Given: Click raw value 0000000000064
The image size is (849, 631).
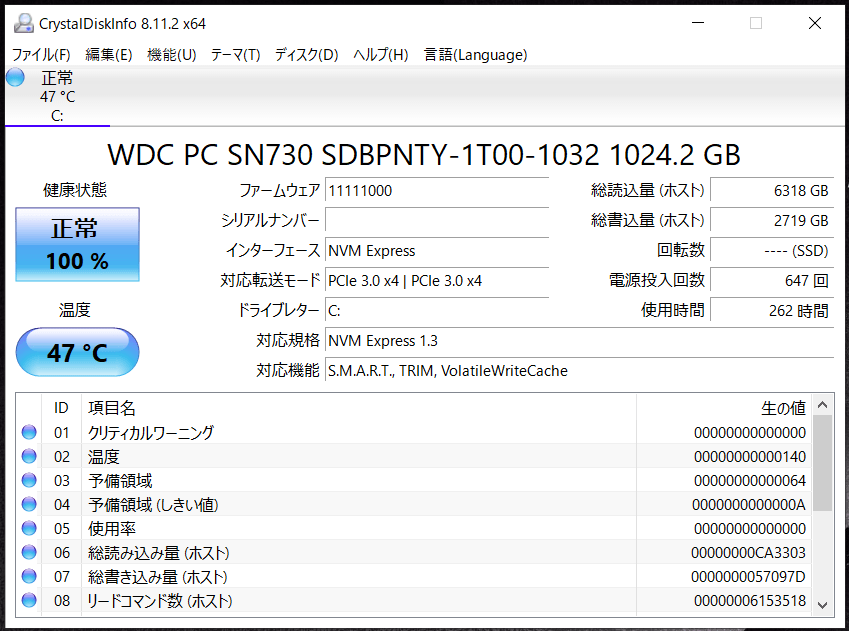Looking at the screenshot, I should point(750,480).
